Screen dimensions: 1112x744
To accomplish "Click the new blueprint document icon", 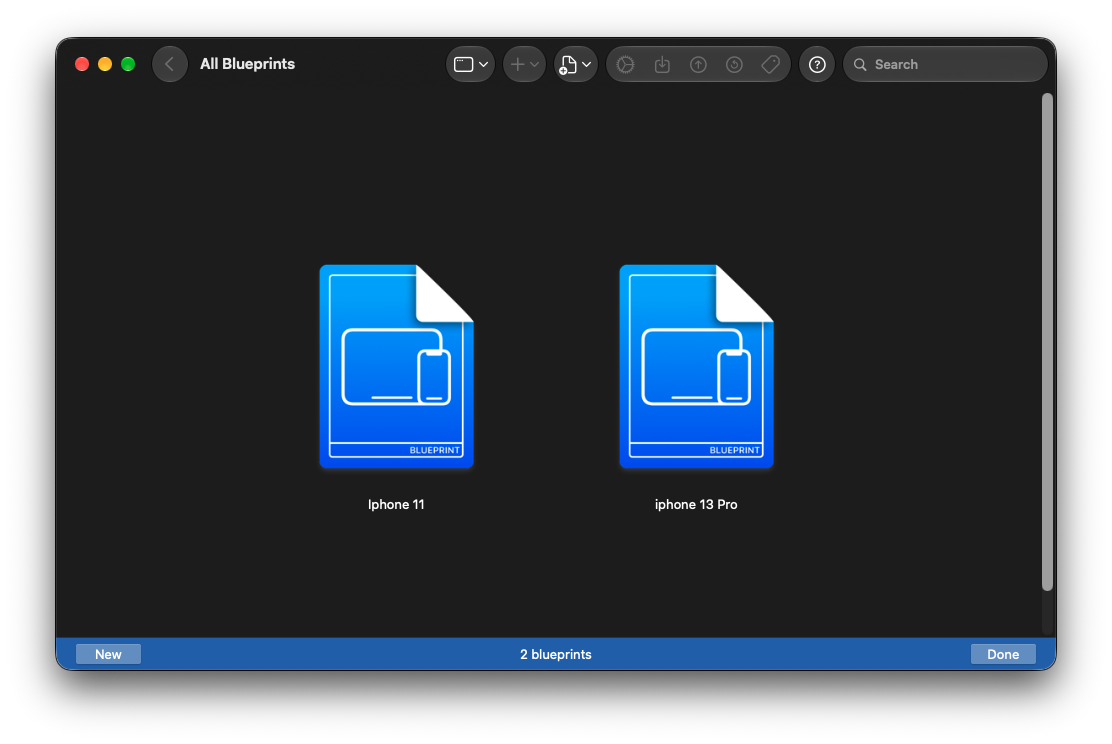I will click(568, 65).
